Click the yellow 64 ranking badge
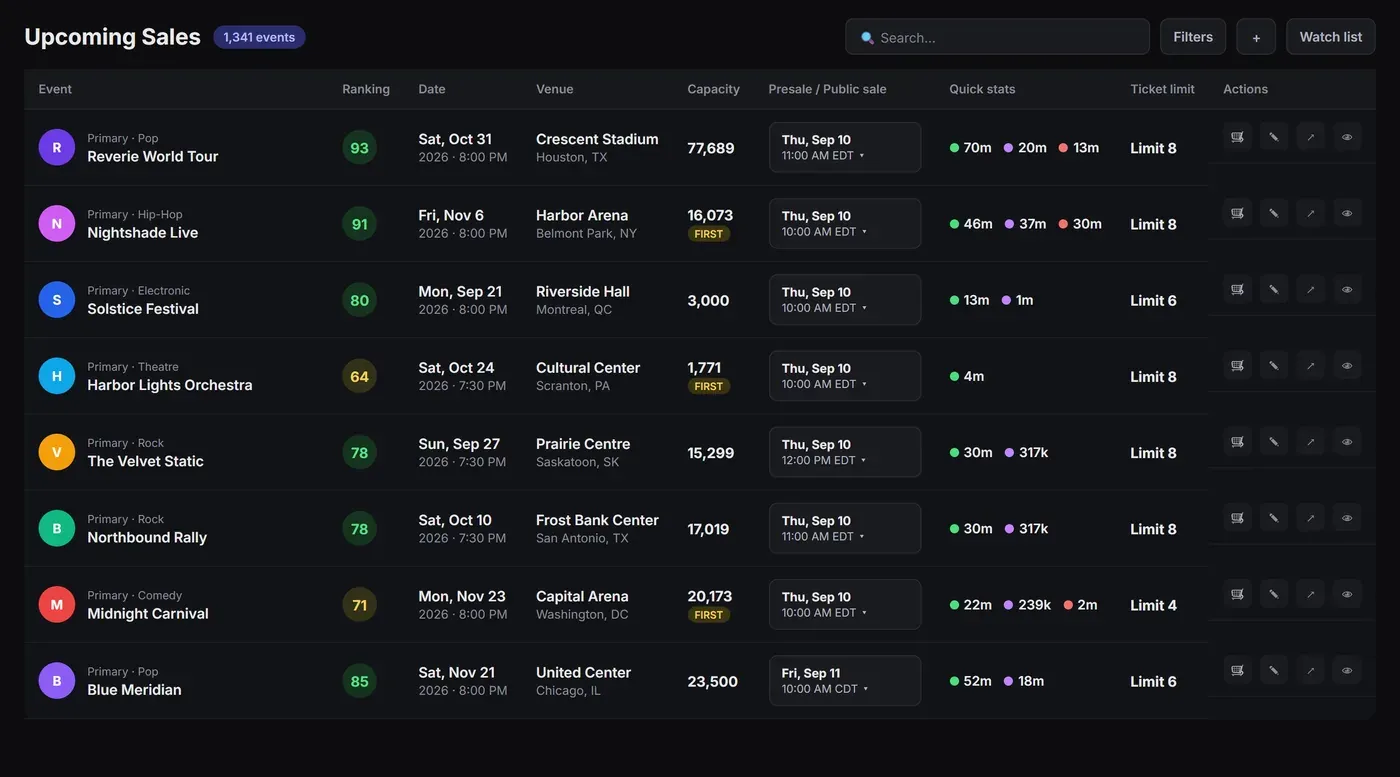 pyautogui.click(x=359, y=377)
